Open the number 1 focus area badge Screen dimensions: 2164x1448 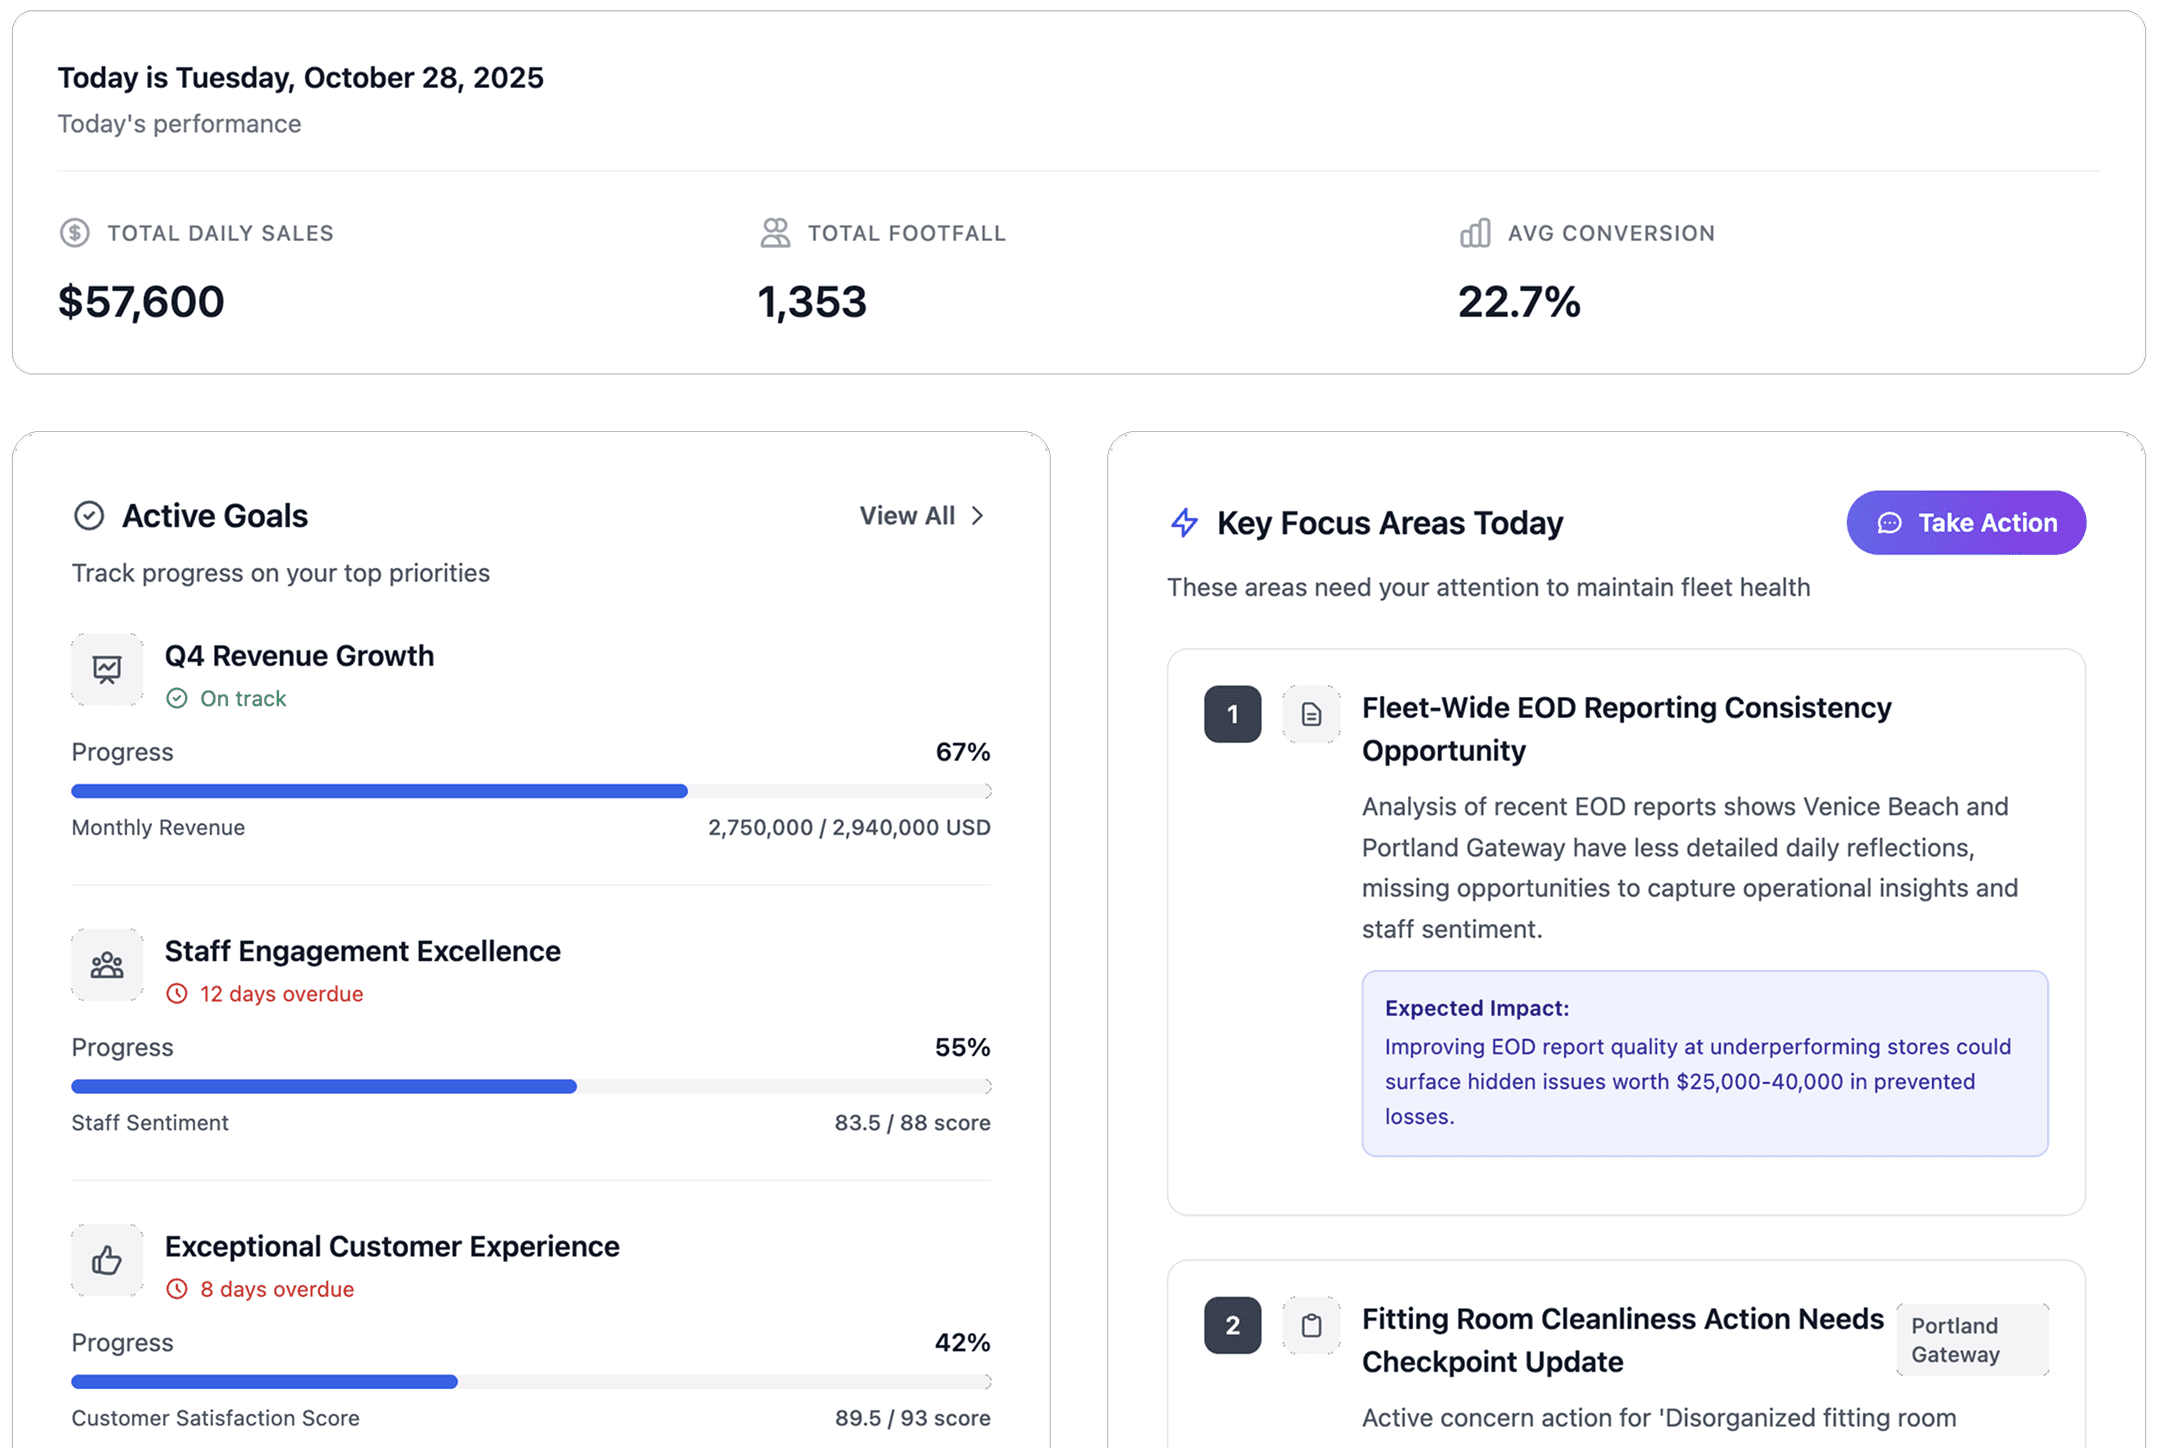point(1232,714)
